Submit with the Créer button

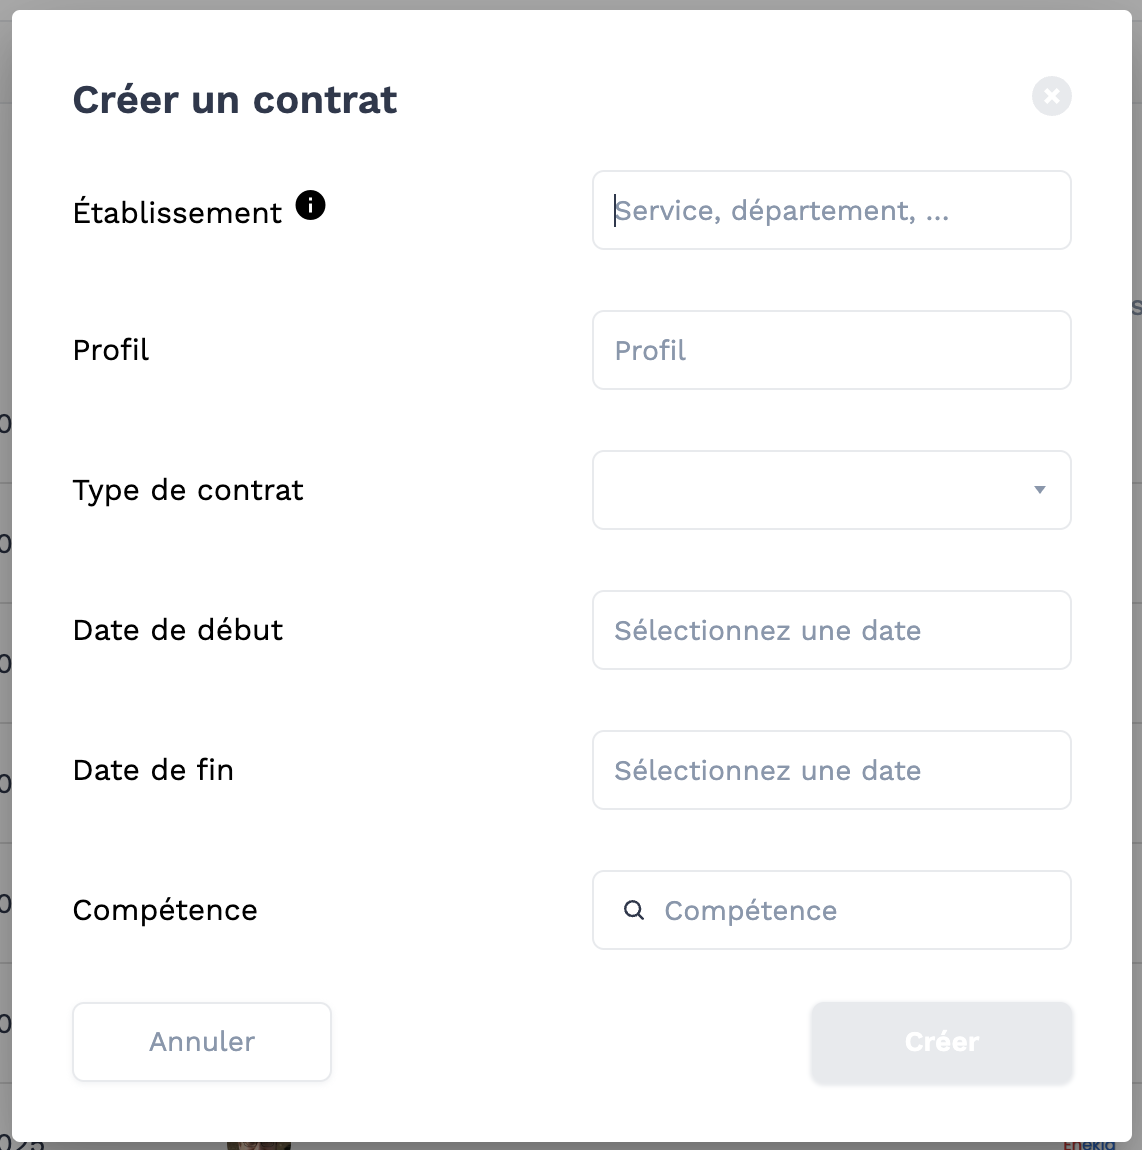click(942, 1042)
